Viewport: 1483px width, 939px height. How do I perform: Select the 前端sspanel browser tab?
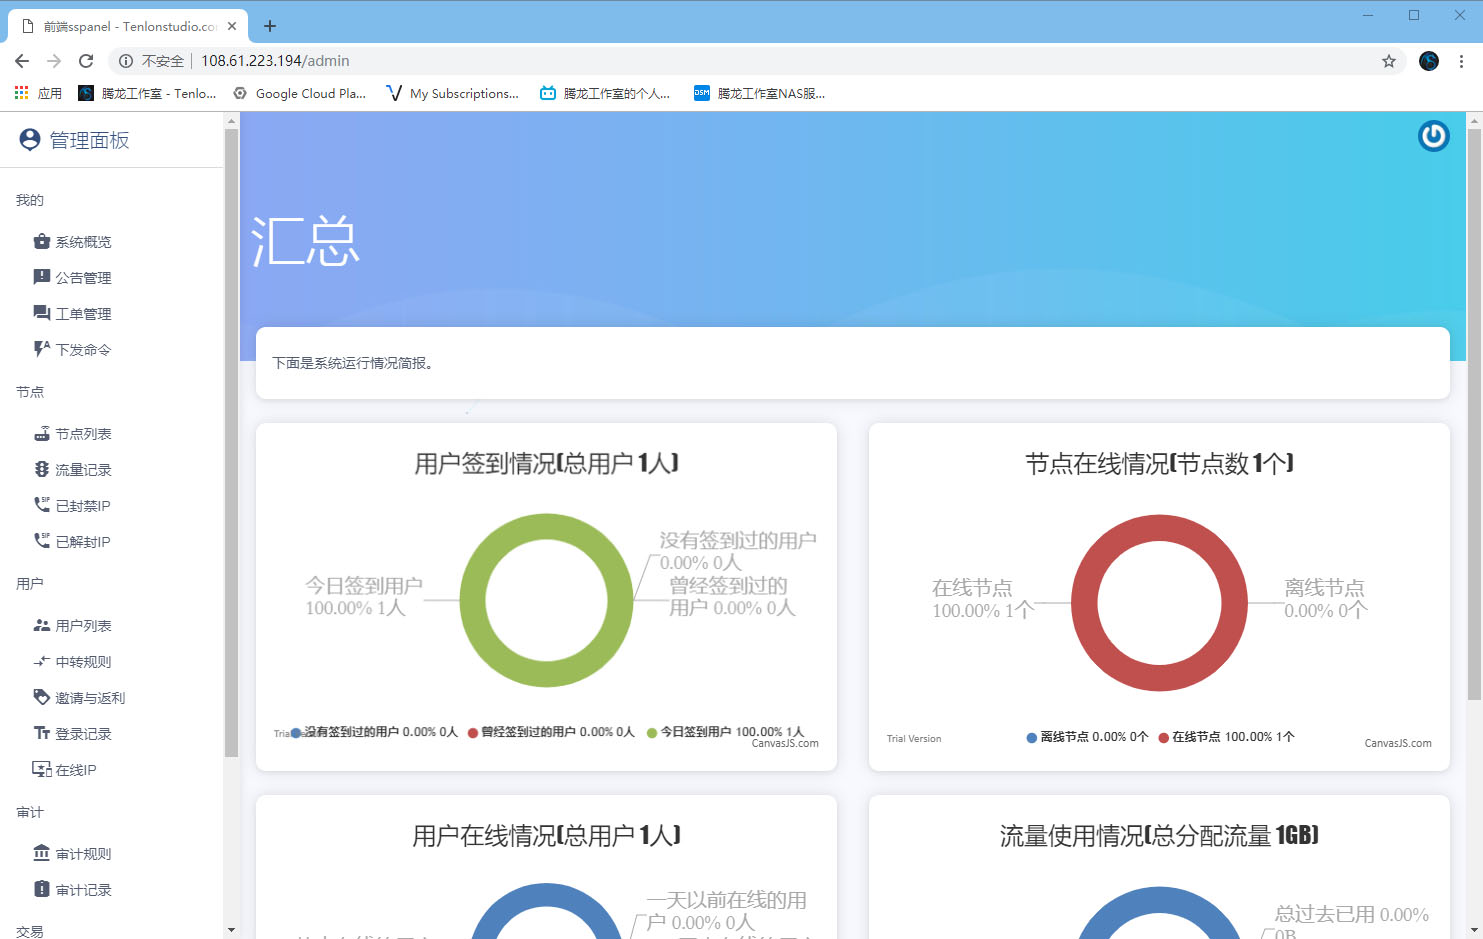pyautogui.click(x=128, y=26)
